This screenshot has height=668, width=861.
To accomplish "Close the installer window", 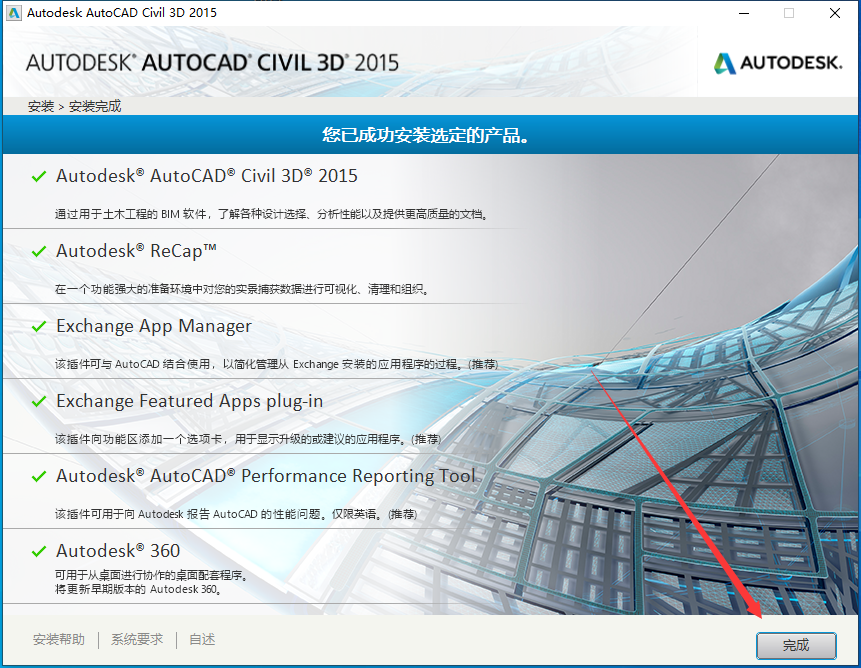I will (x=835, y=13).
